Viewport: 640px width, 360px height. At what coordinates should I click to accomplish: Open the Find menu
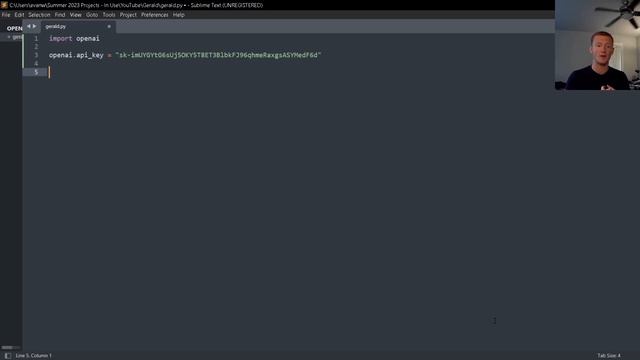(60, 15)
